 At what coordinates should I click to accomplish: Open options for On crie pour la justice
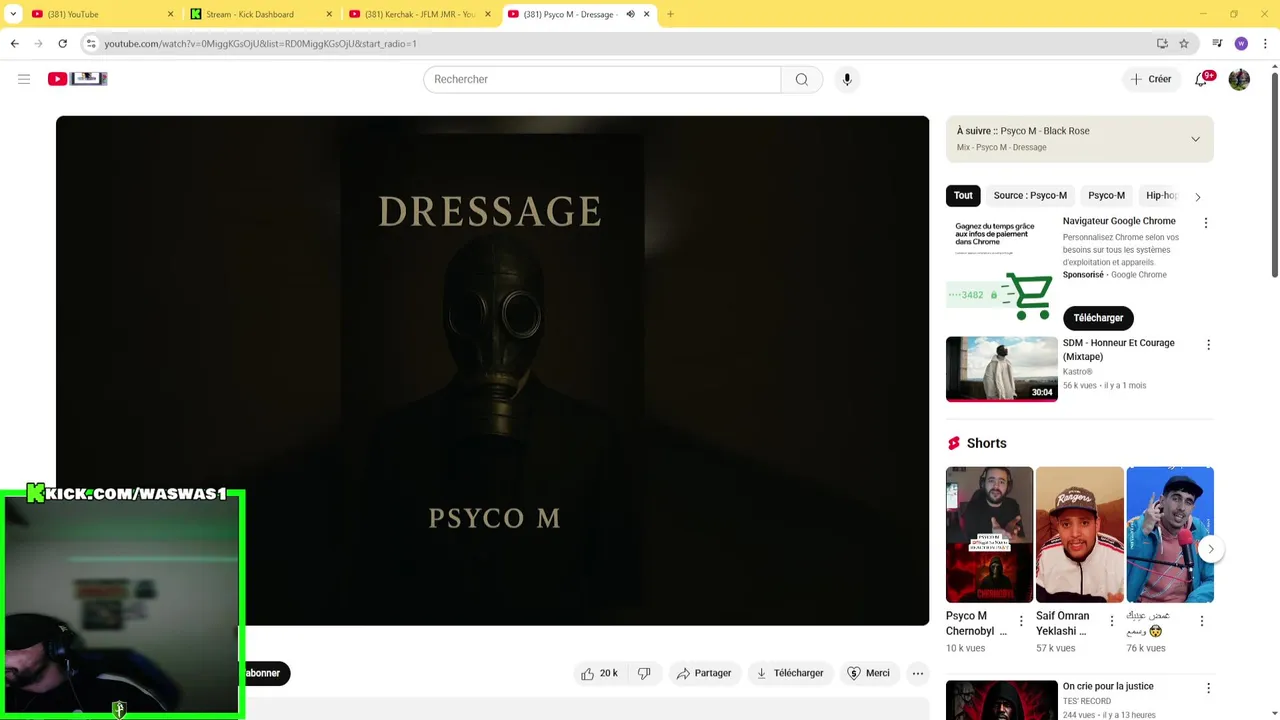coord(1208,688)
